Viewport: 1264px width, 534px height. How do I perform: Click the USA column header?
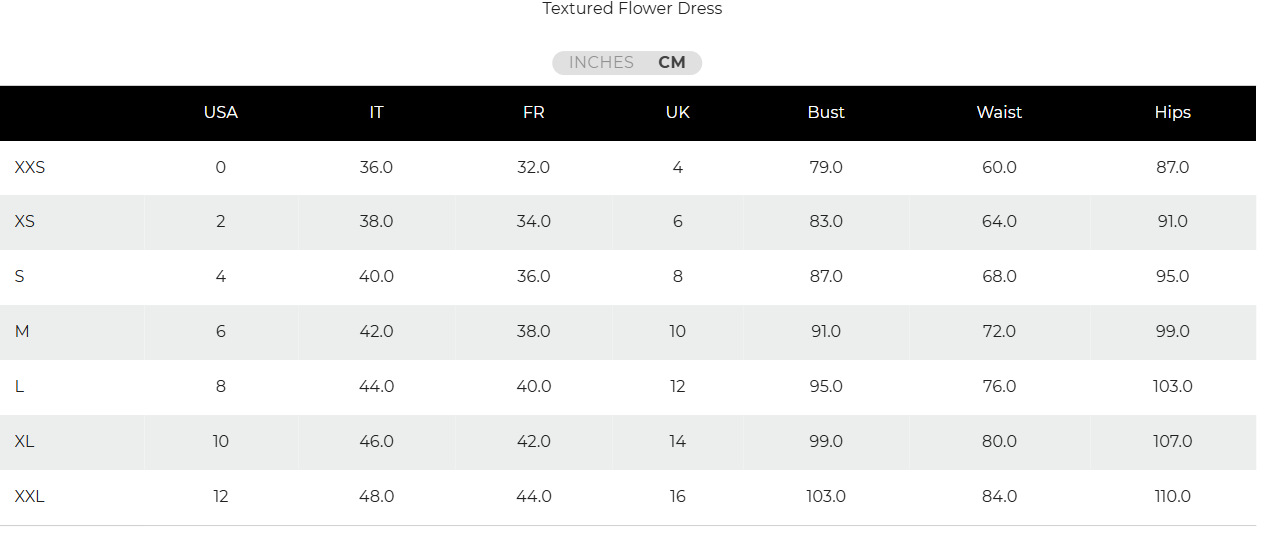click(221, 112)
